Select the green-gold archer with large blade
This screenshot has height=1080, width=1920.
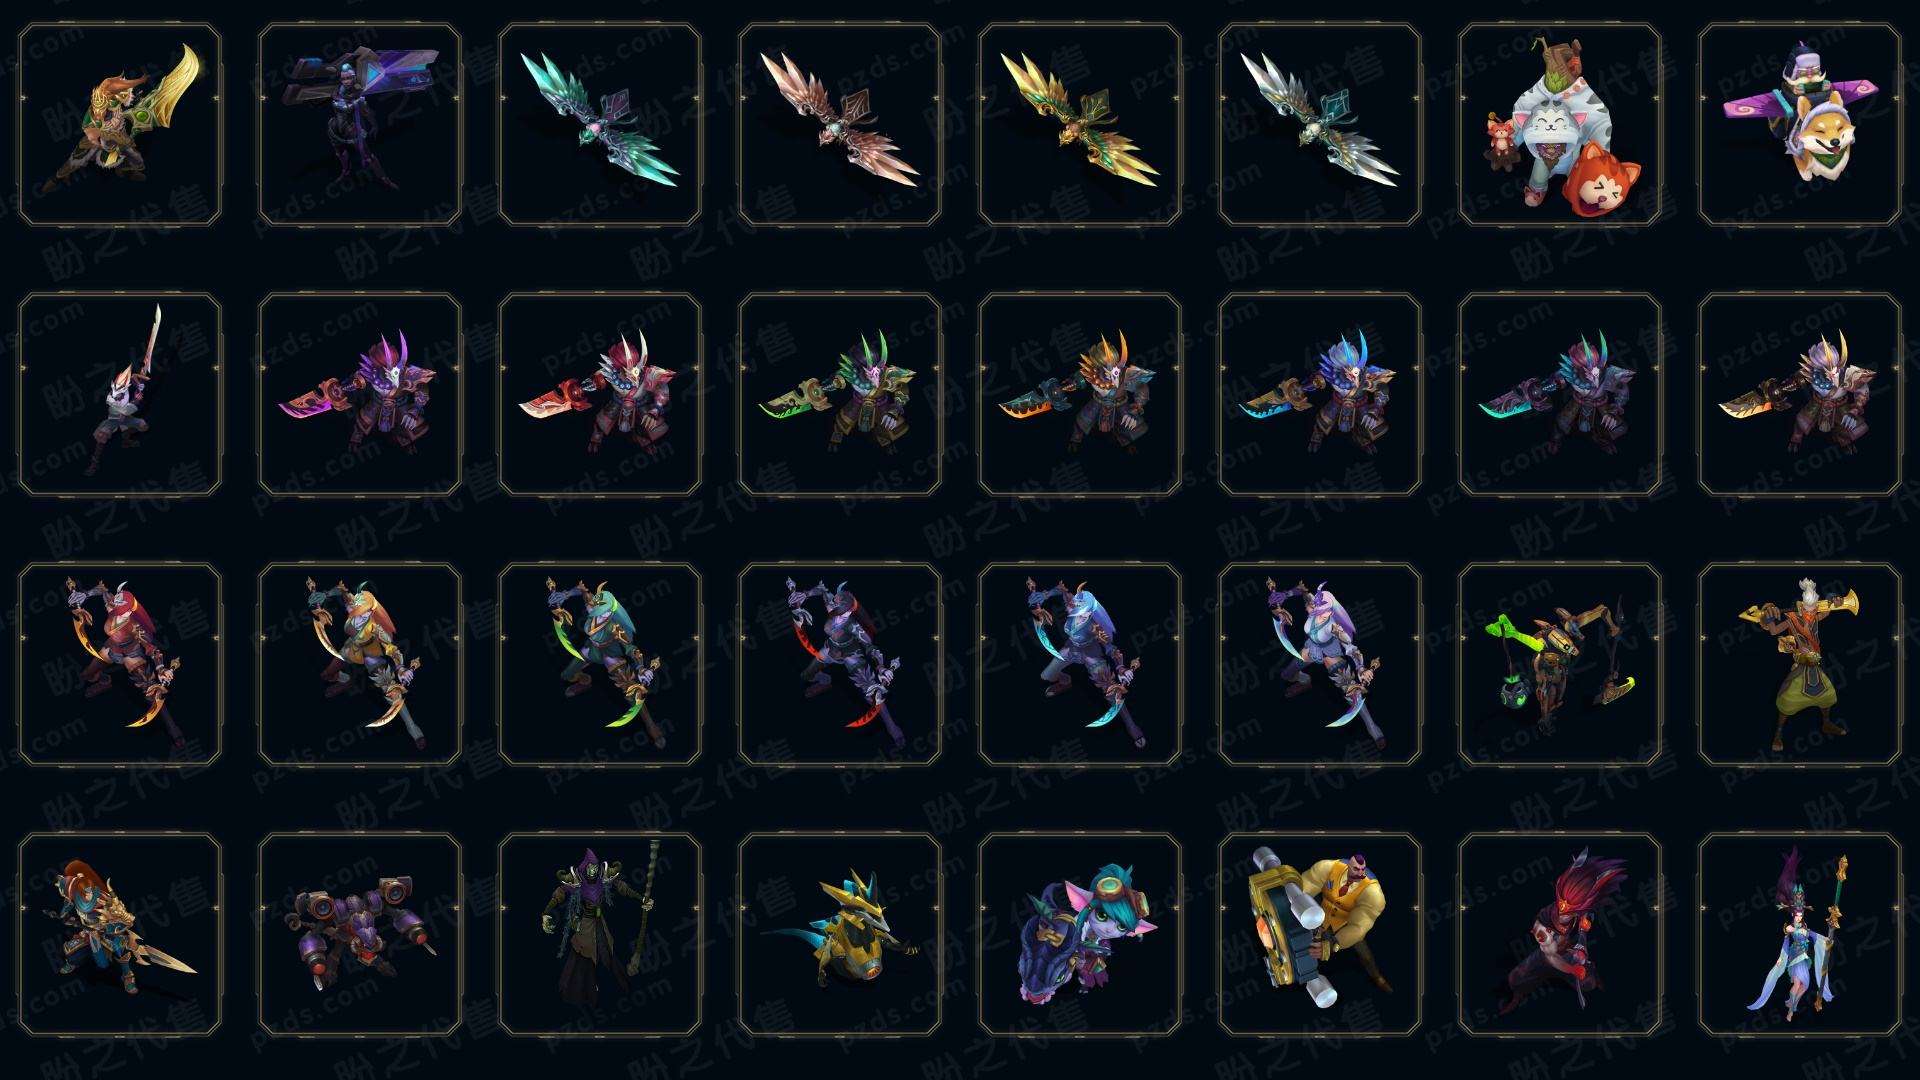(x=120, y=125)
